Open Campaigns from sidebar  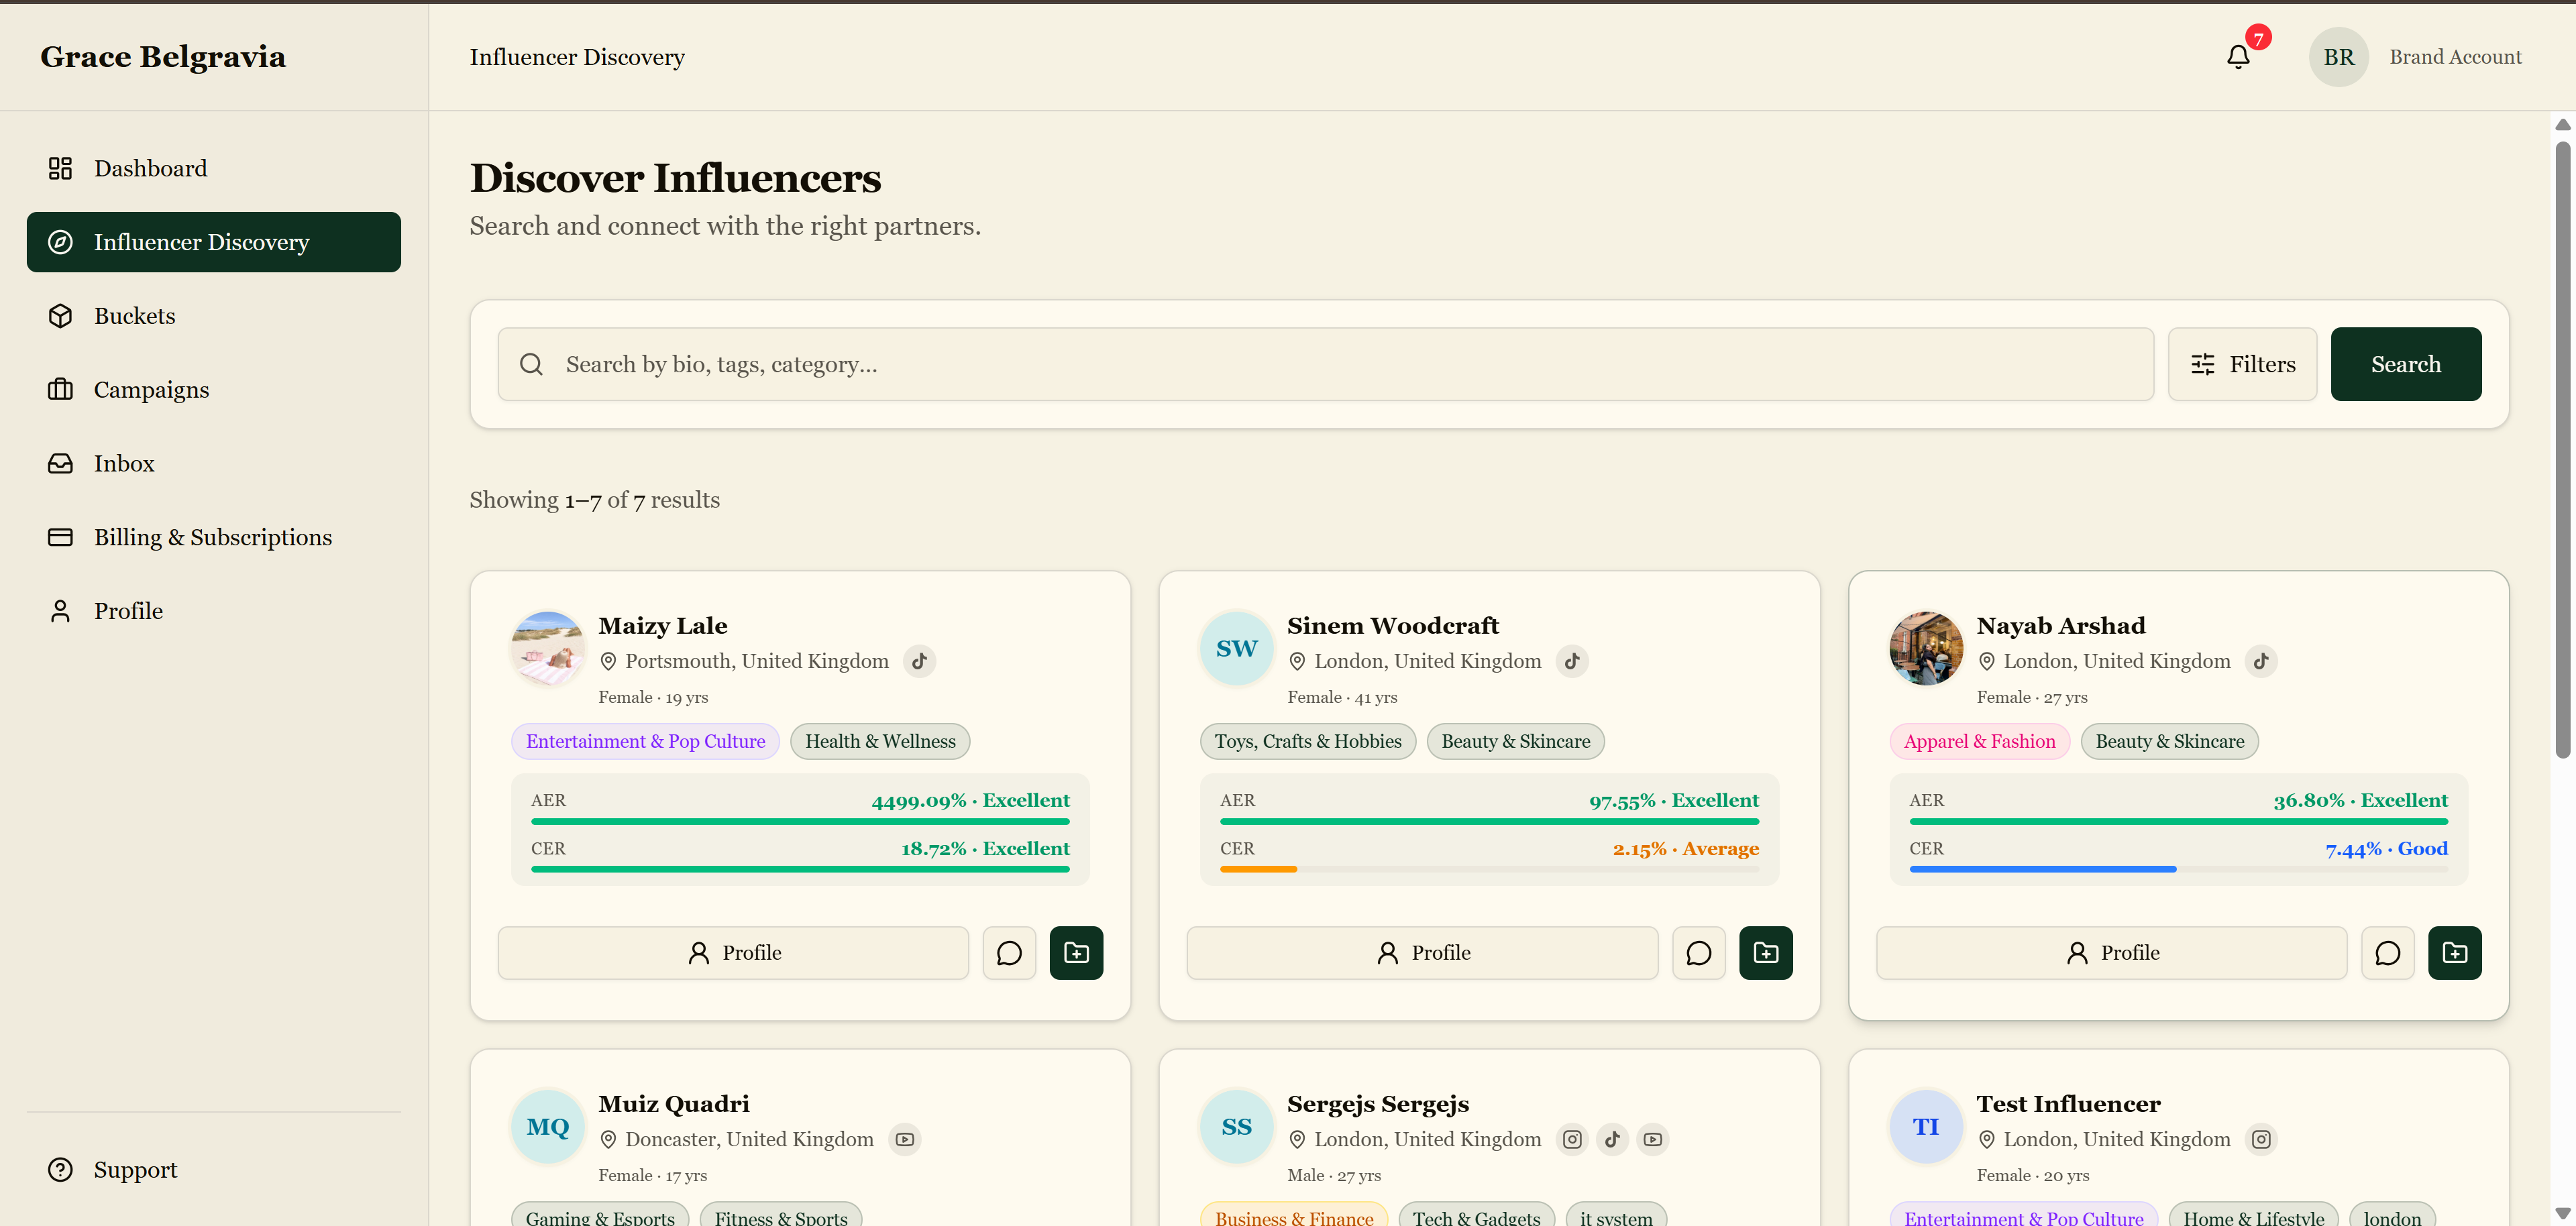point(214,390)
